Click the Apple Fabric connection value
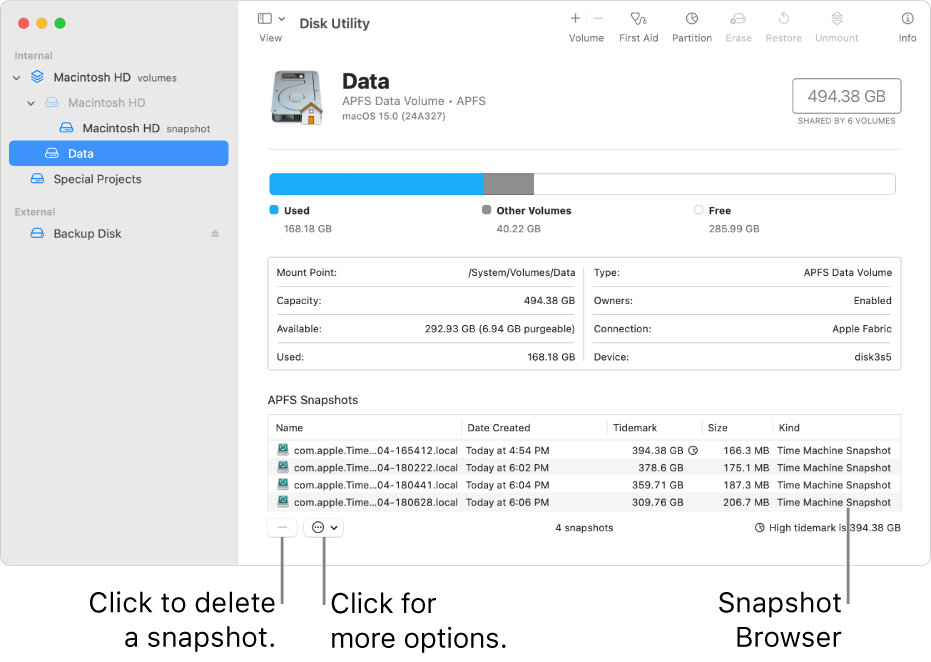This screenshot has width=931, height=662. point(862,329)
